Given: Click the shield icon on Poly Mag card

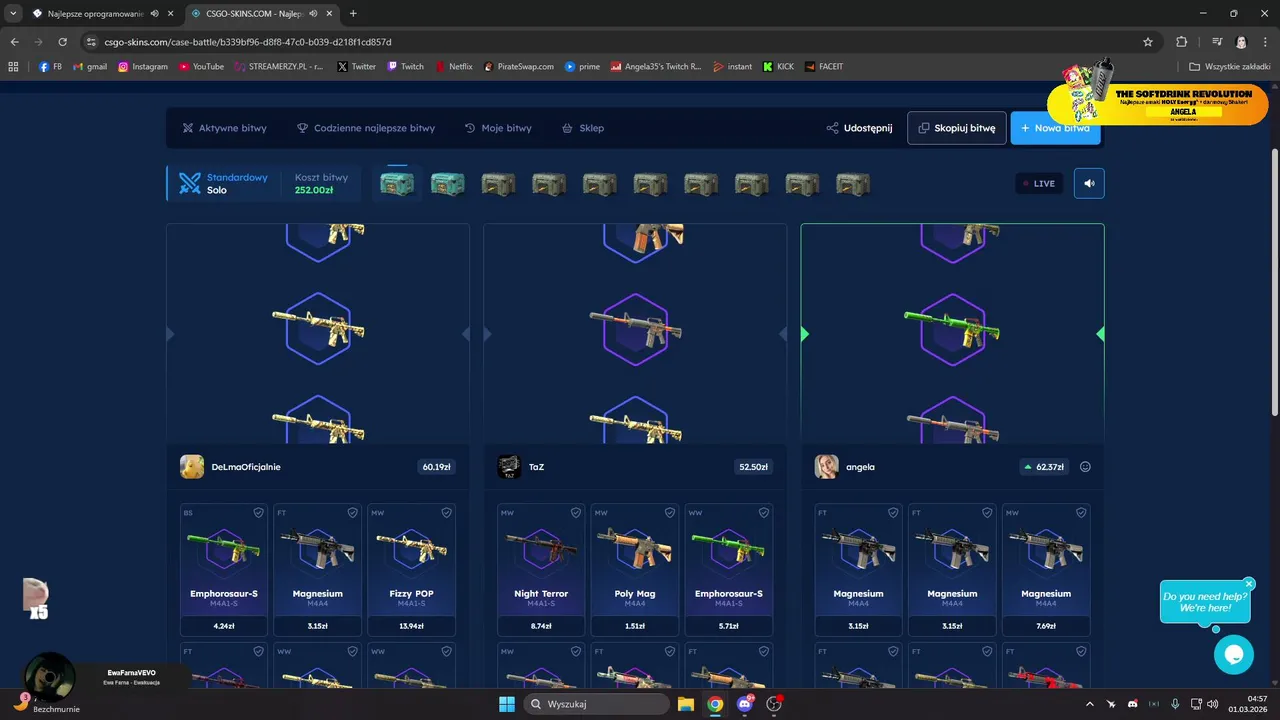Looking at the screenshot, I should (669, 513).
